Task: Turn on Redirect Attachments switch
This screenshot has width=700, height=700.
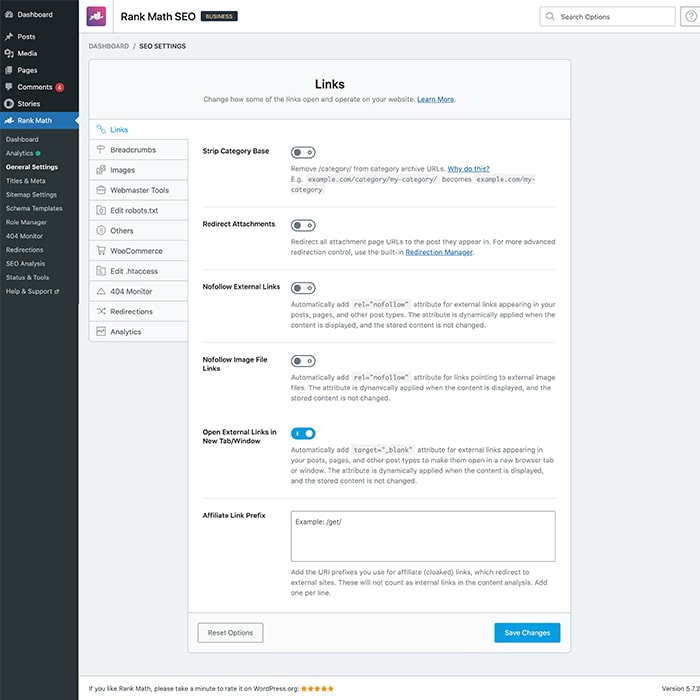Action: 303,225
